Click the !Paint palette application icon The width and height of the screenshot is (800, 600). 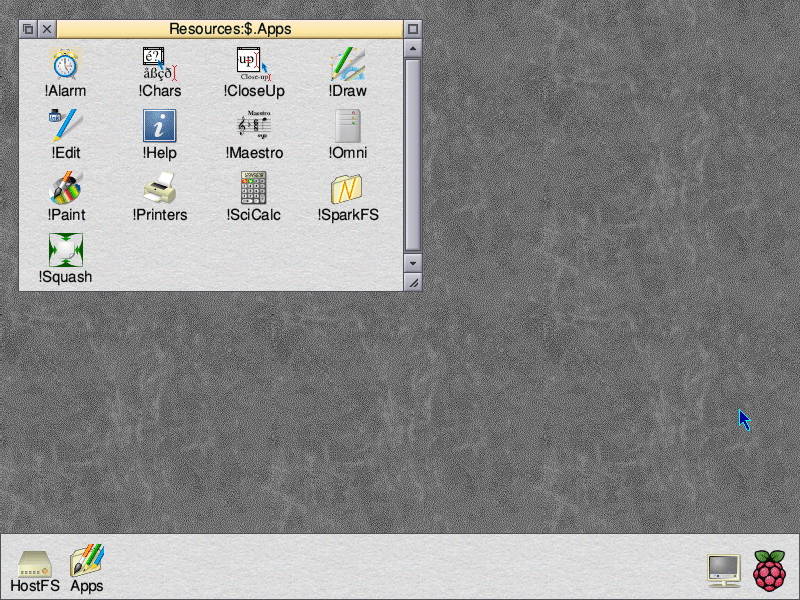click(x=65, y=188)
